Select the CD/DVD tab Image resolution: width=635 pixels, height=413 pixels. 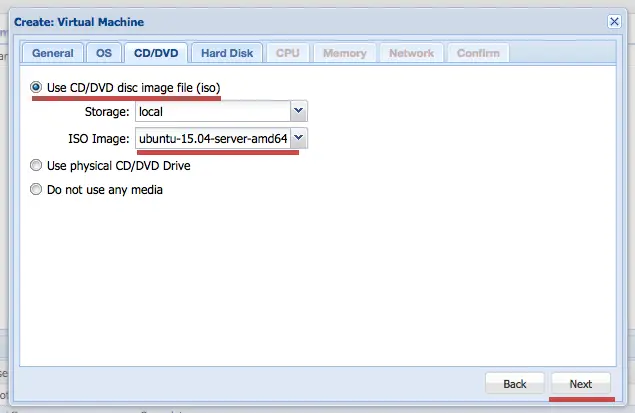click(x=156, y=53)
